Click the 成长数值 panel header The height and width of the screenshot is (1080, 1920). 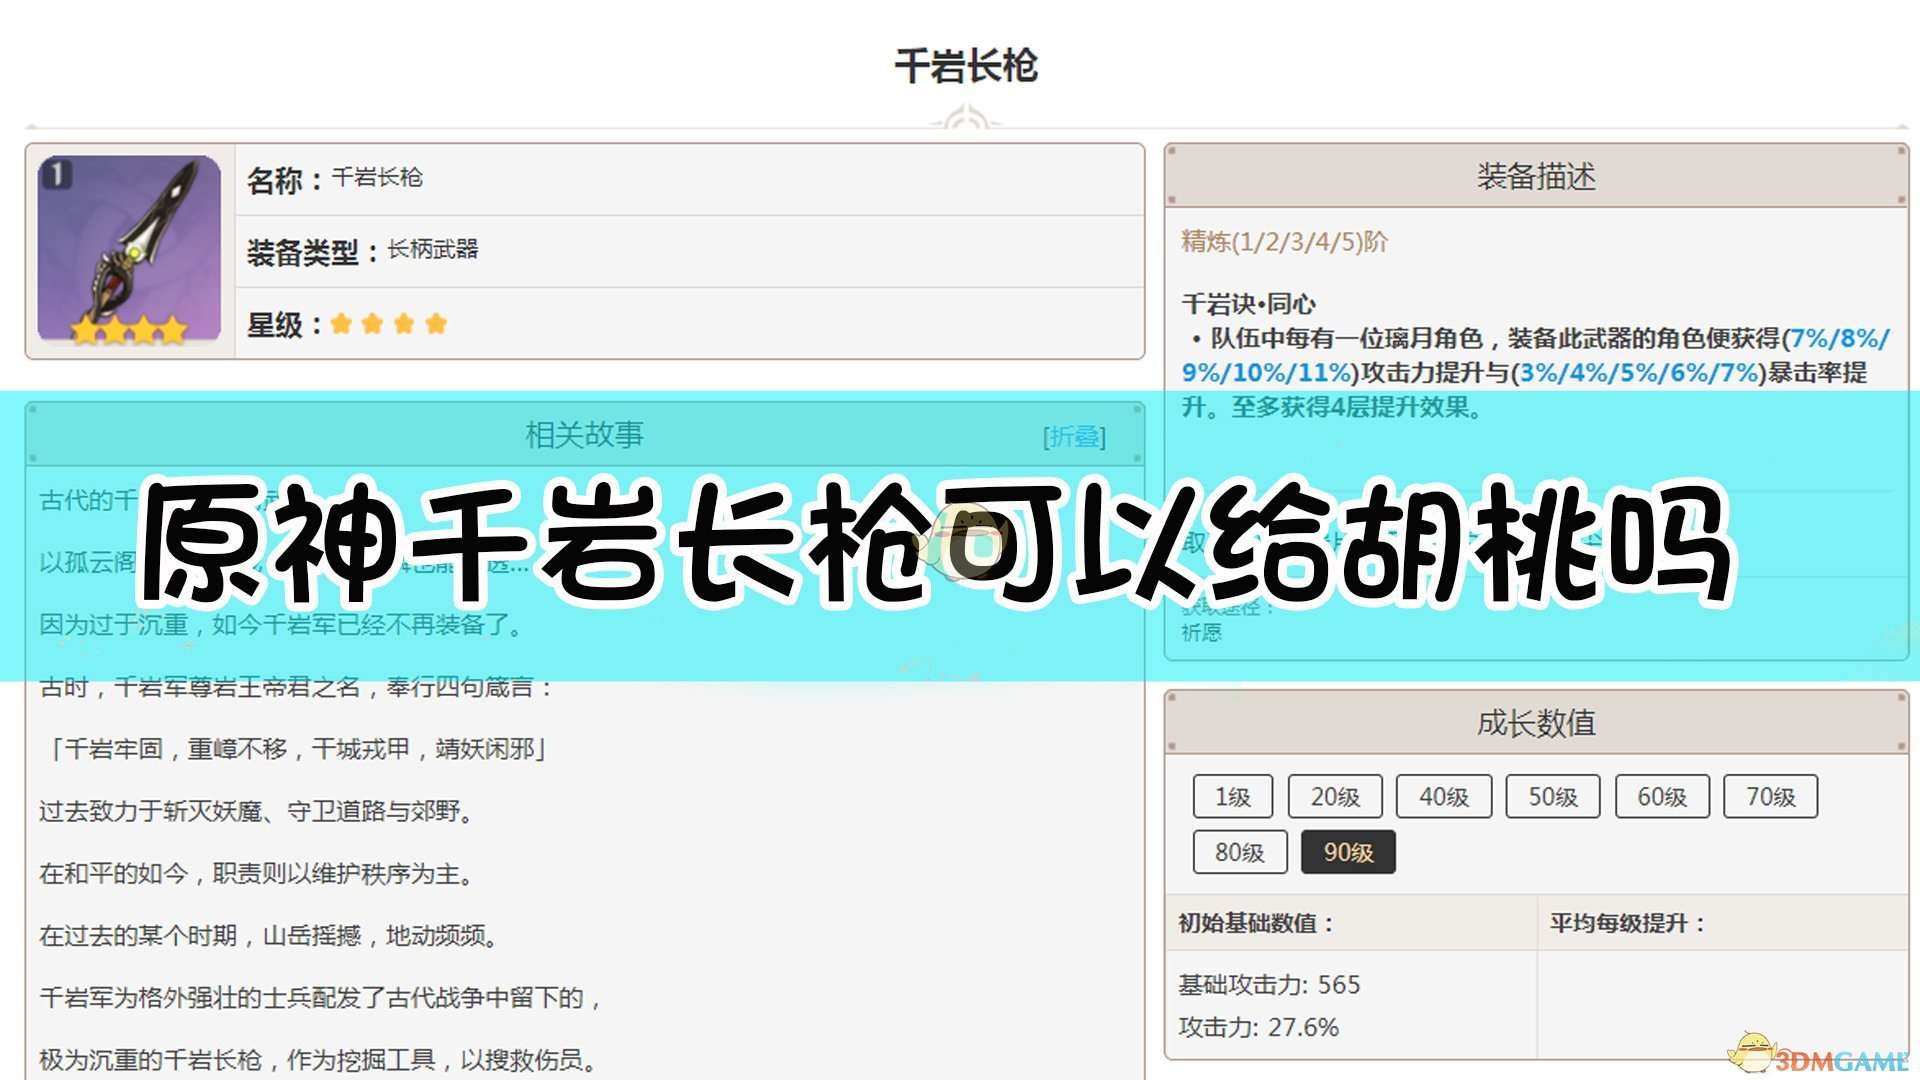[1536, 722]
